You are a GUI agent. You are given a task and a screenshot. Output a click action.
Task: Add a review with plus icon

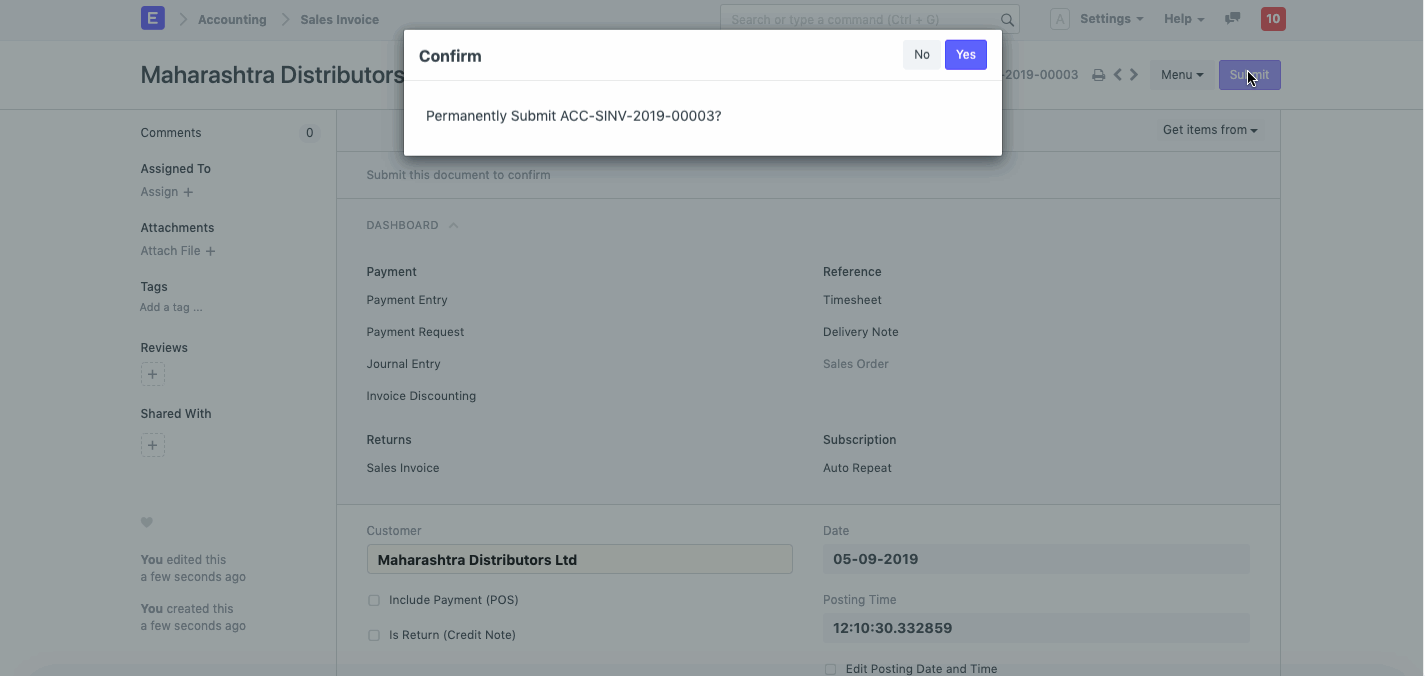coord(152,375)
